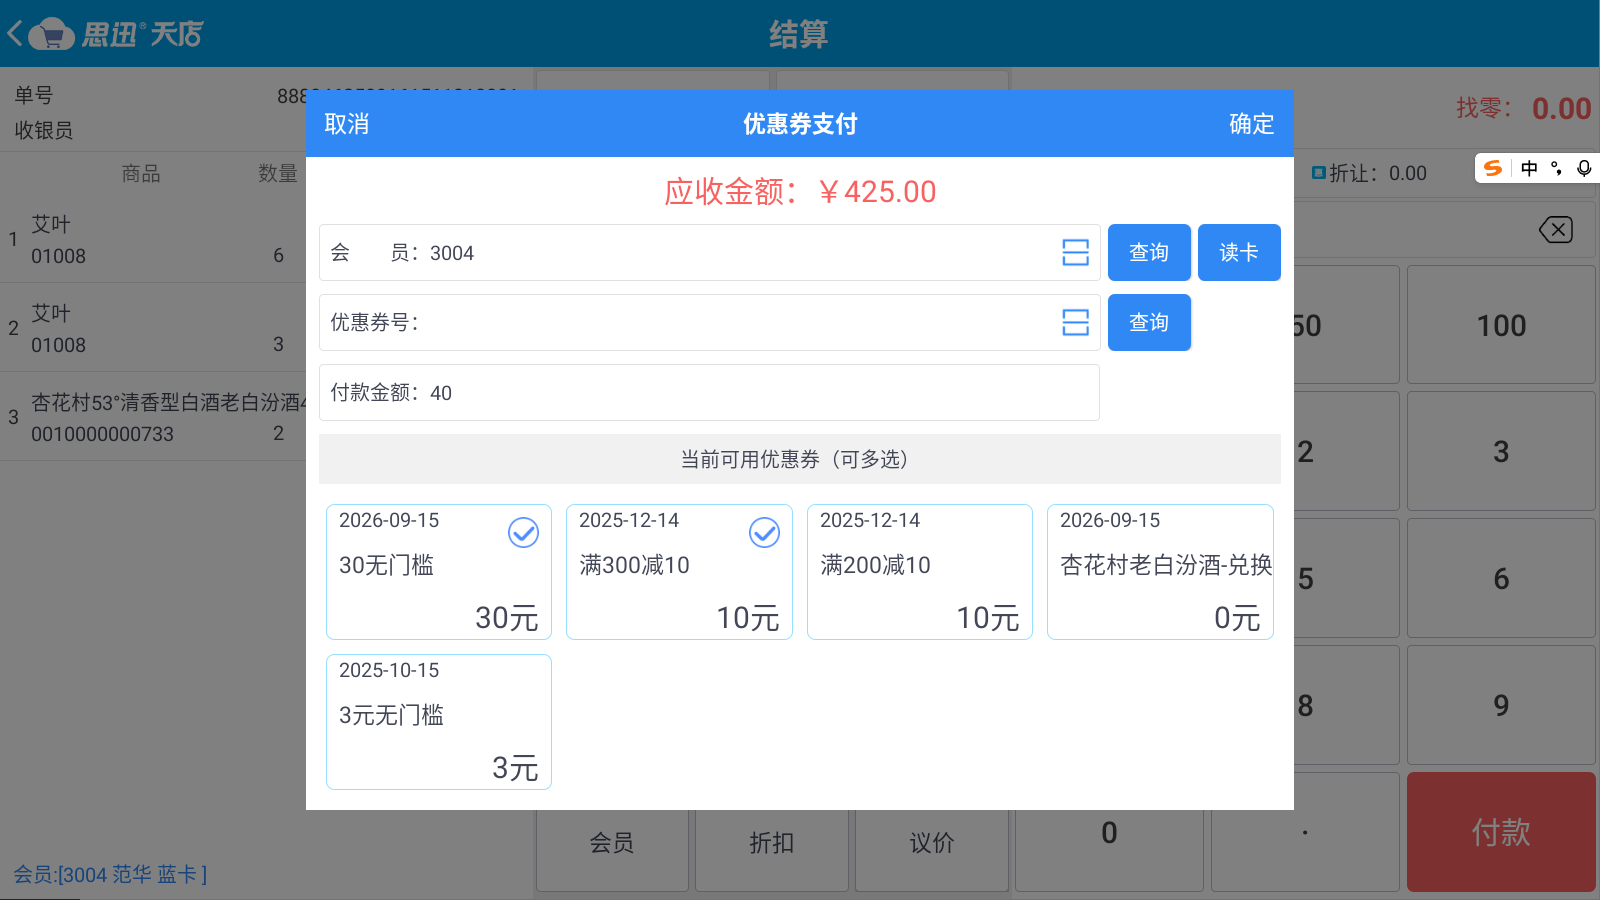The image size is (1600, 900).
Task: Click the 读卡 read card button
Action: point(1239,253)
